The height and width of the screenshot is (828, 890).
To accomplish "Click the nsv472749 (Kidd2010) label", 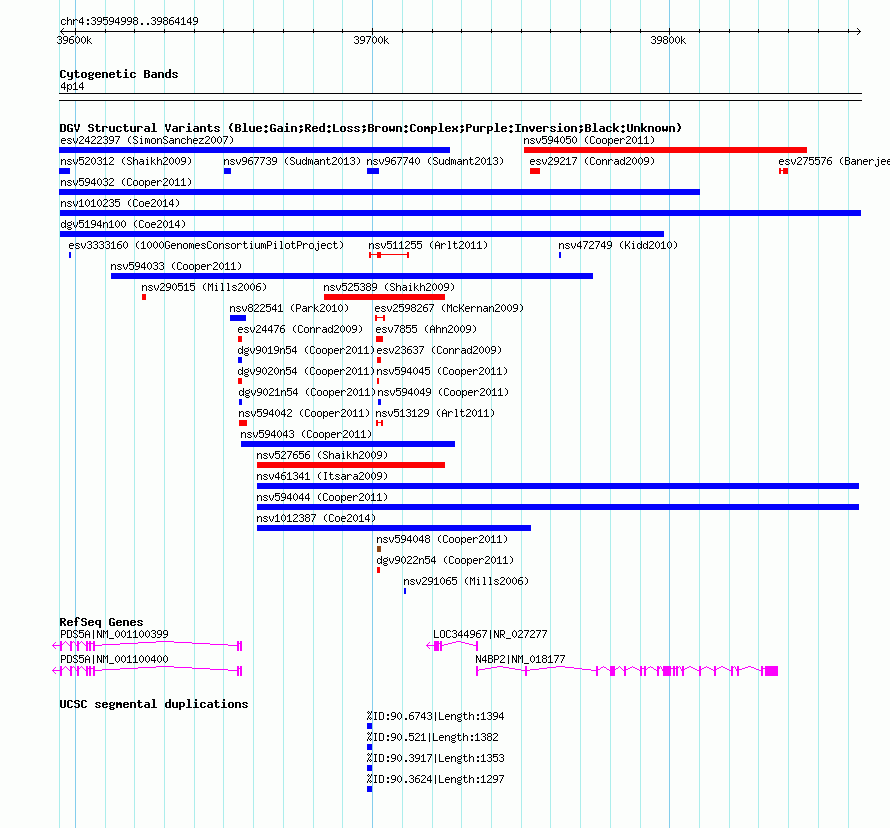I will (618, 245).
